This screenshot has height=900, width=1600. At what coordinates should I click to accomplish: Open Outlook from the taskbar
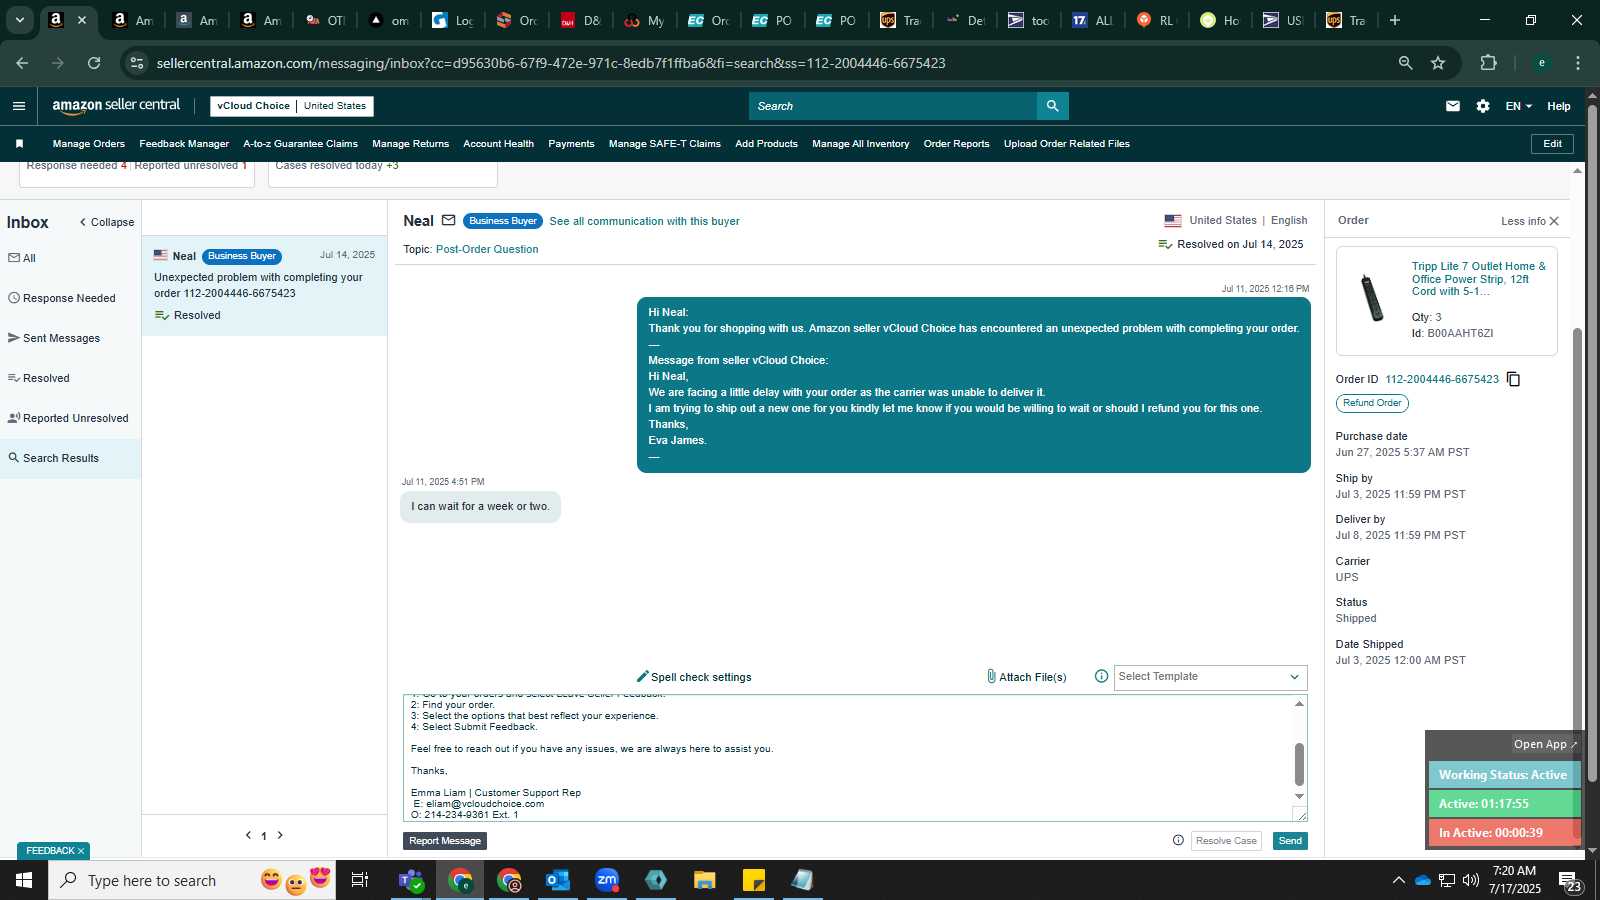[x=557, y=880]
